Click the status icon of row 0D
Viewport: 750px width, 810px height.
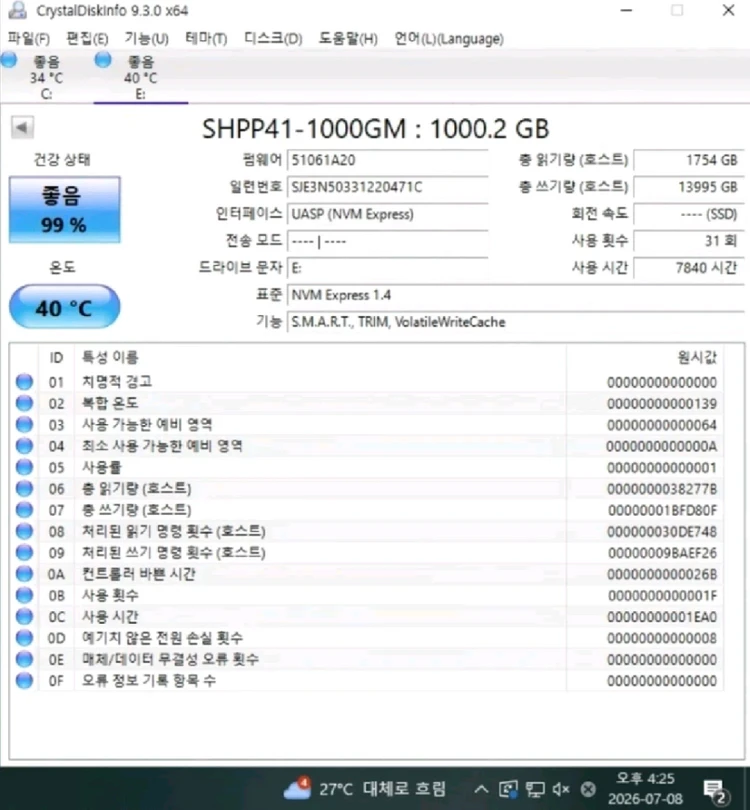tap(24, 638)
